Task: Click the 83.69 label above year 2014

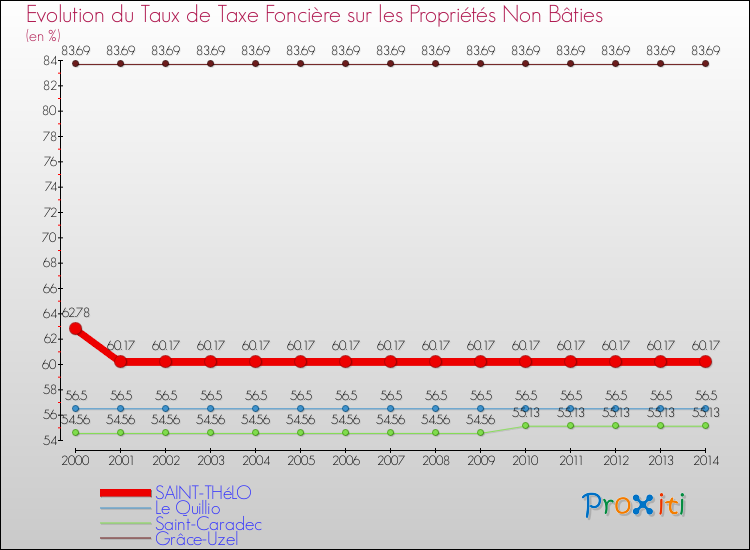Action: 706,50
